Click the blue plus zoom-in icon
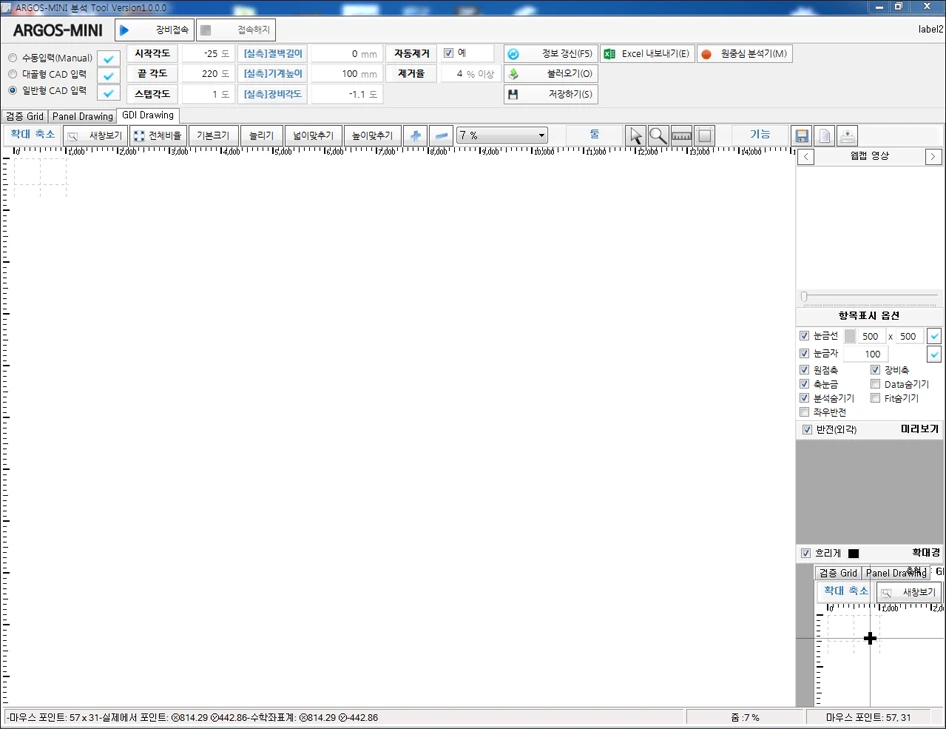This screenshot has height=729, width=946. (415, 136)
